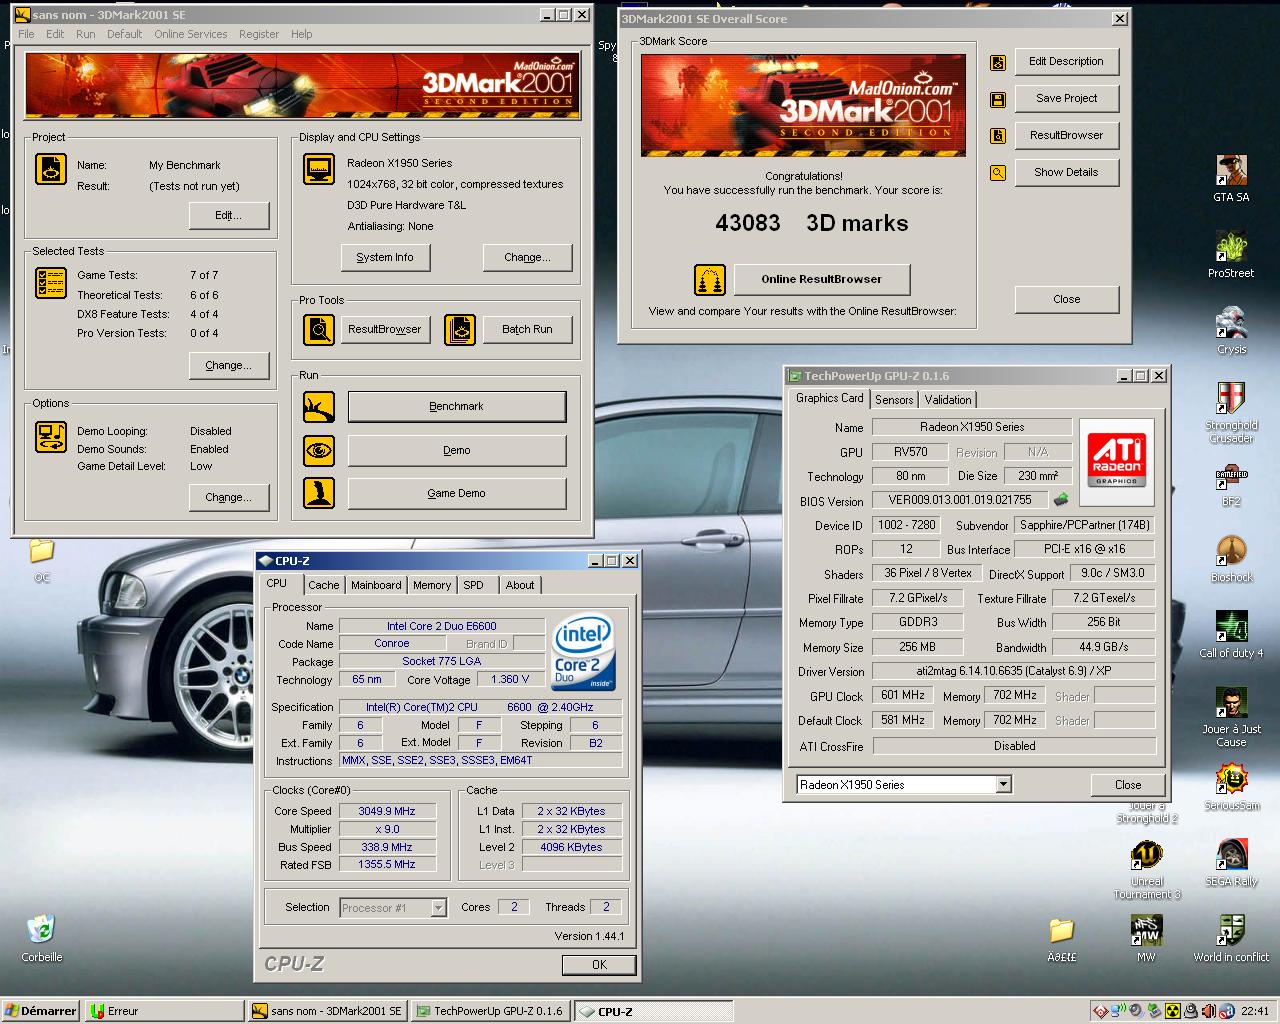Click the Core Speed 3049.9 MHz field
The image size is (1280, 1024).
coord(387,811)
